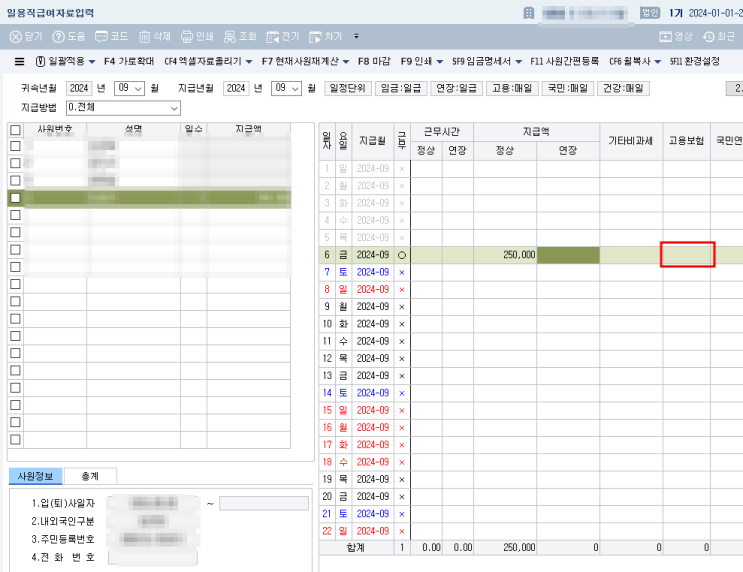Image resolution: width=743 pixels, height=572 pixels.
Task: Expand the 일괄적용 dropdown arrow
Action: [92, 62]
